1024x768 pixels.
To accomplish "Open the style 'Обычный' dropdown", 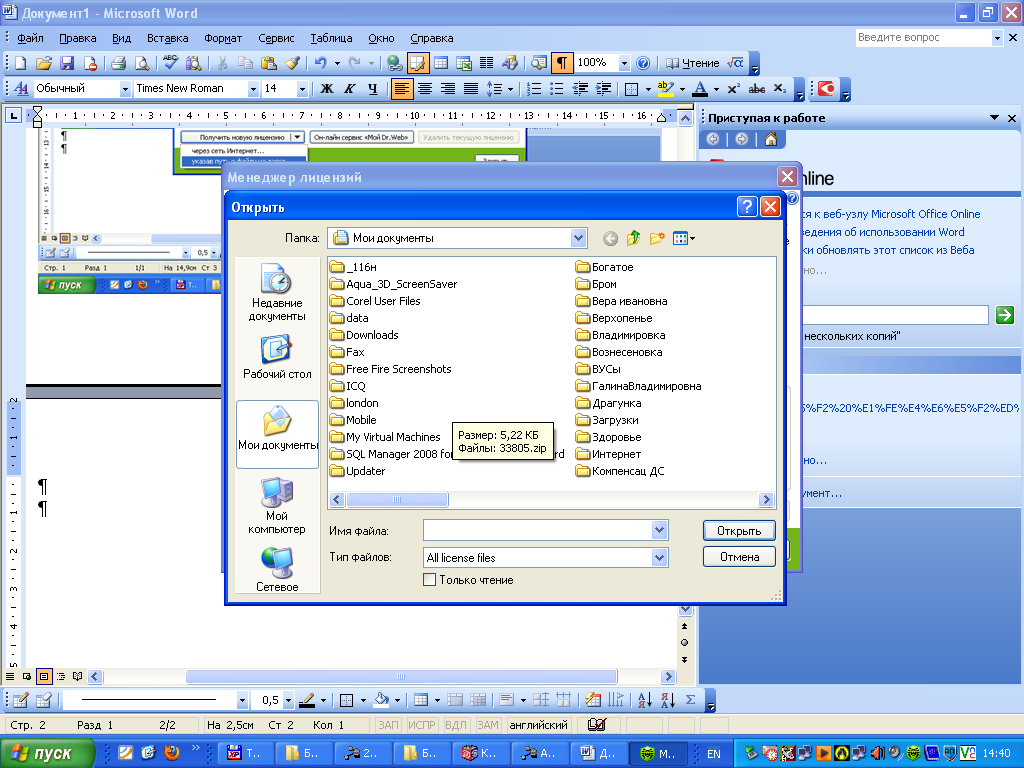I will [x=125, y=89].
